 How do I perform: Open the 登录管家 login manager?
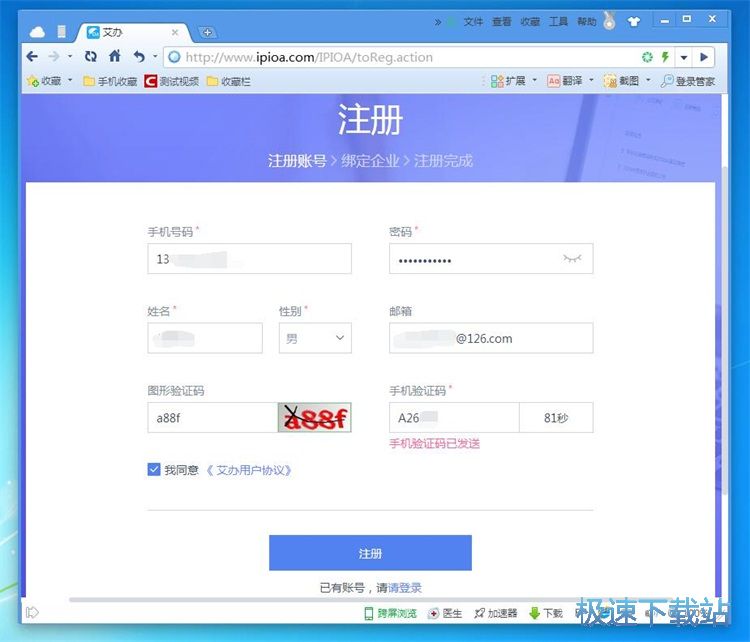pyautogui.click(x=688, y=81)
